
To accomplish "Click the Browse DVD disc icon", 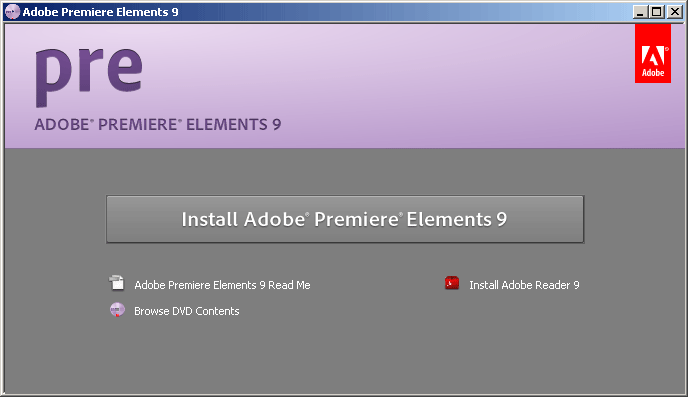I will coord(117,310).
